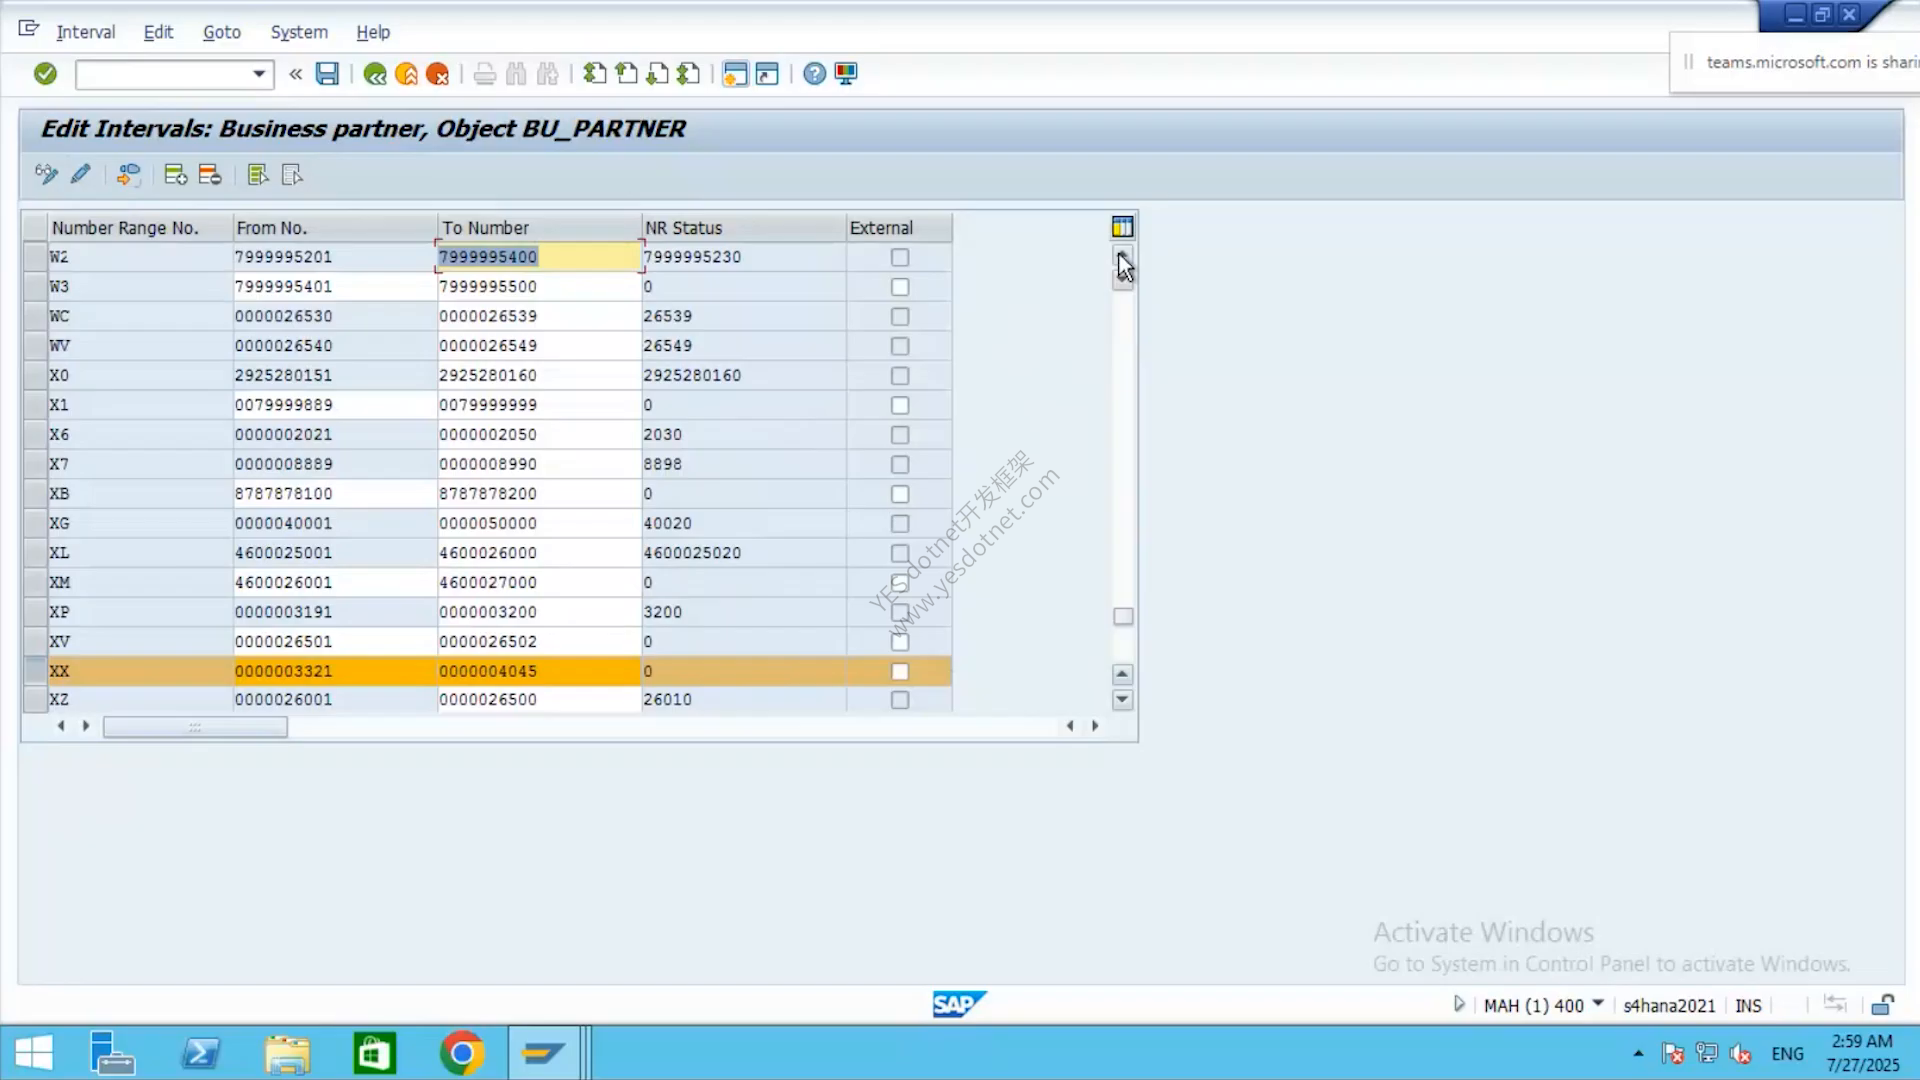Open the blue Help question mark icon
This screenshot has height=1080, width=1920.
[x=814, y=74]
